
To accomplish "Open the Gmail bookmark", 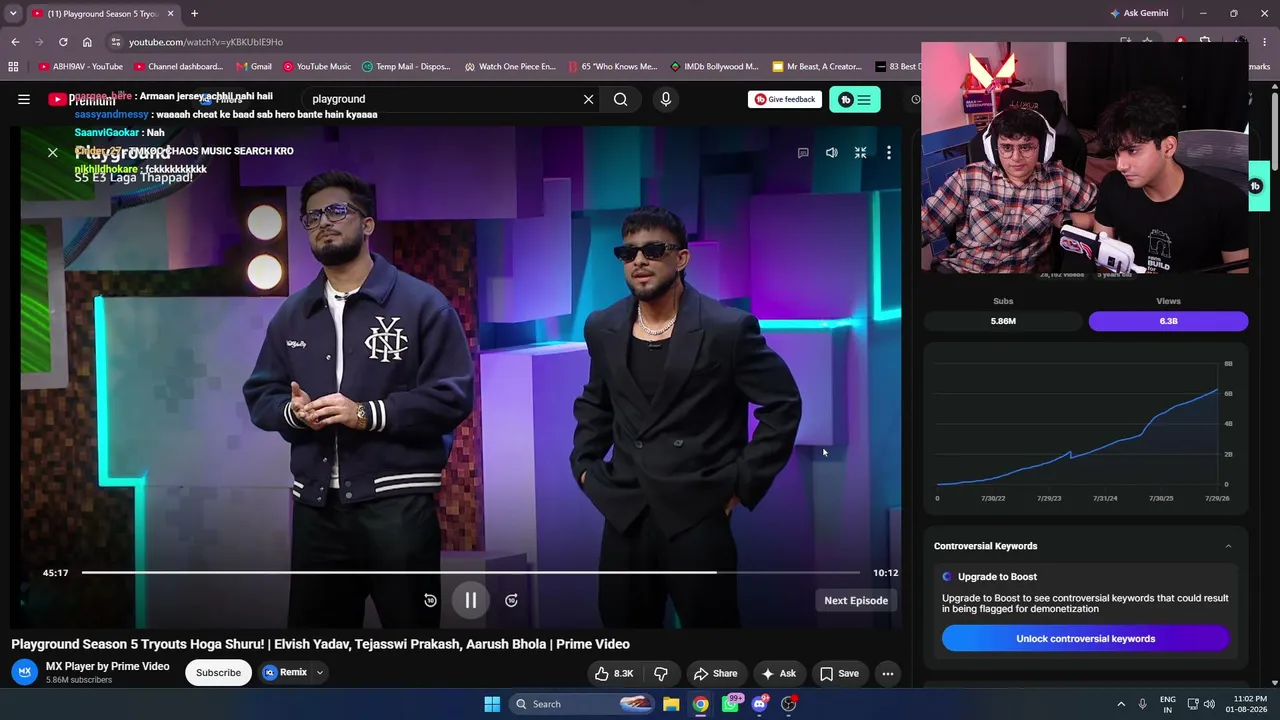I will [x=254, y=67].
